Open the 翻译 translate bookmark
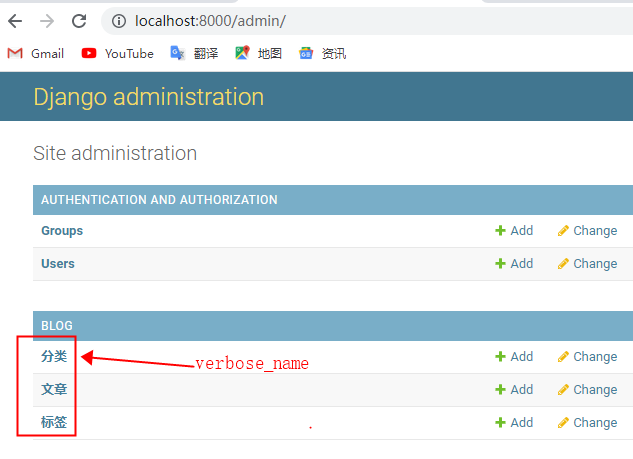Screen dimensions: 633x459 pyautogui.click(x=194, y=53)
